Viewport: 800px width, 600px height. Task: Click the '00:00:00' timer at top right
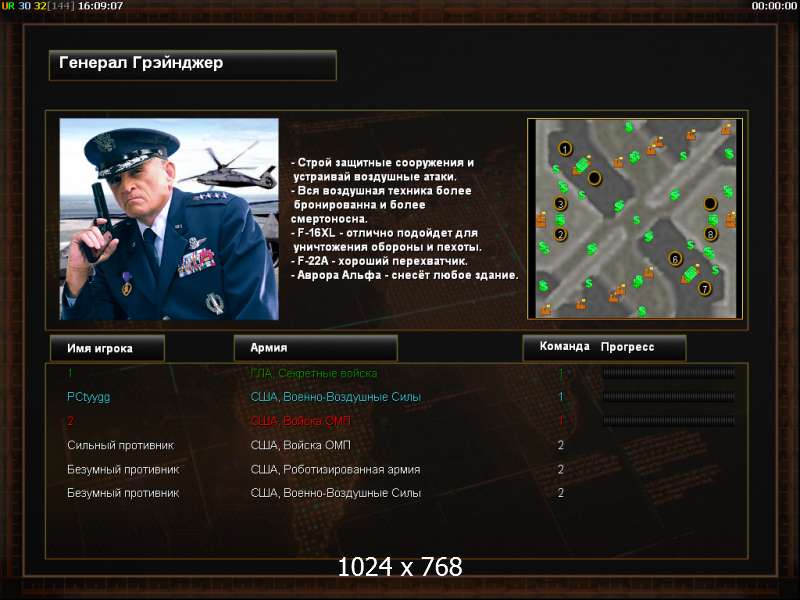(x=774, y=6)
